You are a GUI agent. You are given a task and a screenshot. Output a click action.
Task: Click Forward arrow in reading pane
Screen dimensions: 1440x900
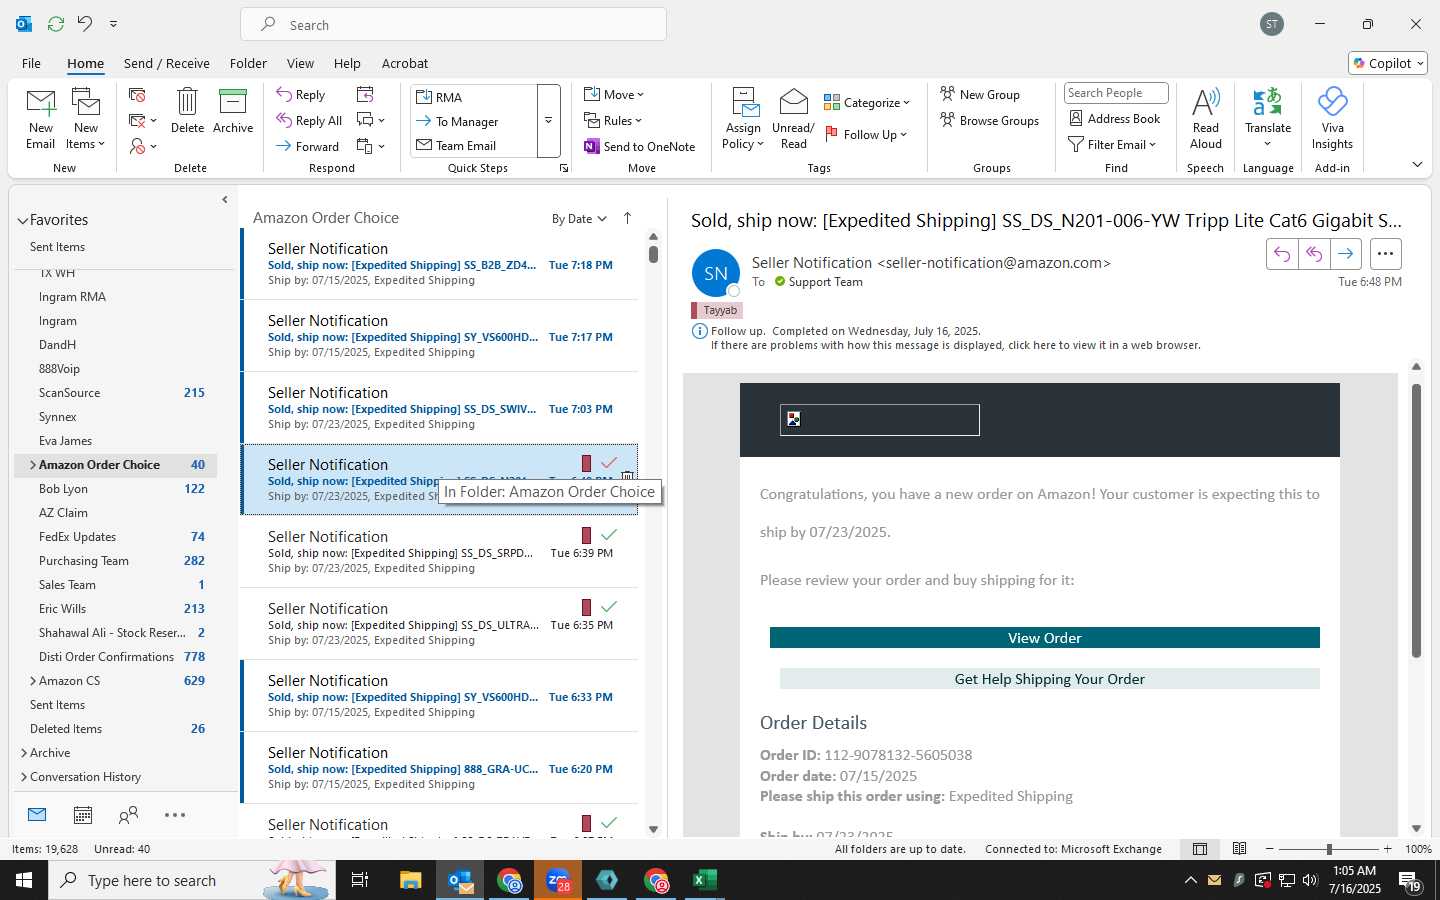[1346, 254]
